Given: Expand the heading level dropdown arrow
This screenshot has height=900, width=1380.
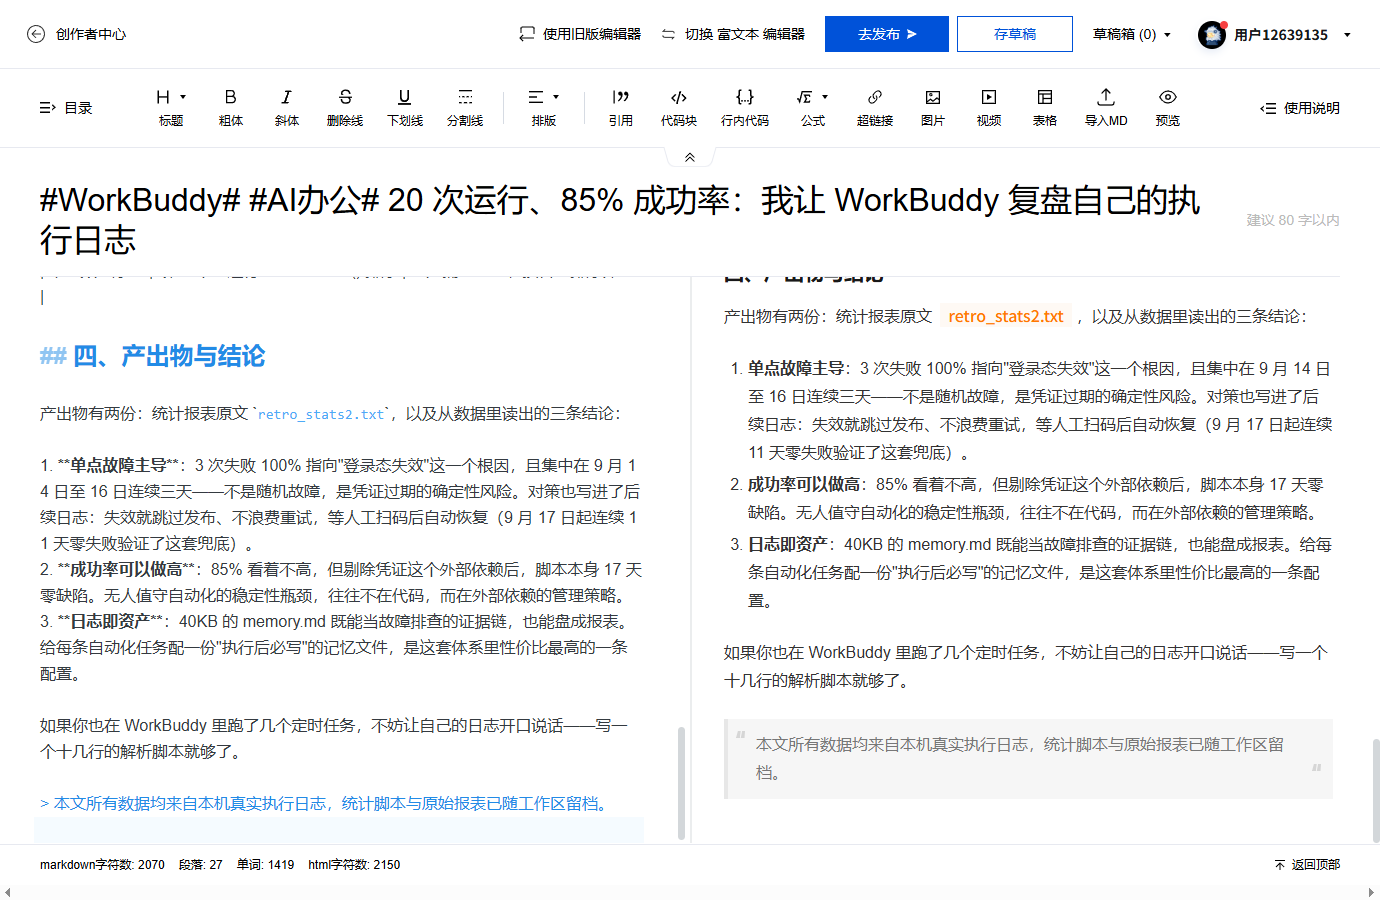Looking at the screenshot, I should [183, 97].
